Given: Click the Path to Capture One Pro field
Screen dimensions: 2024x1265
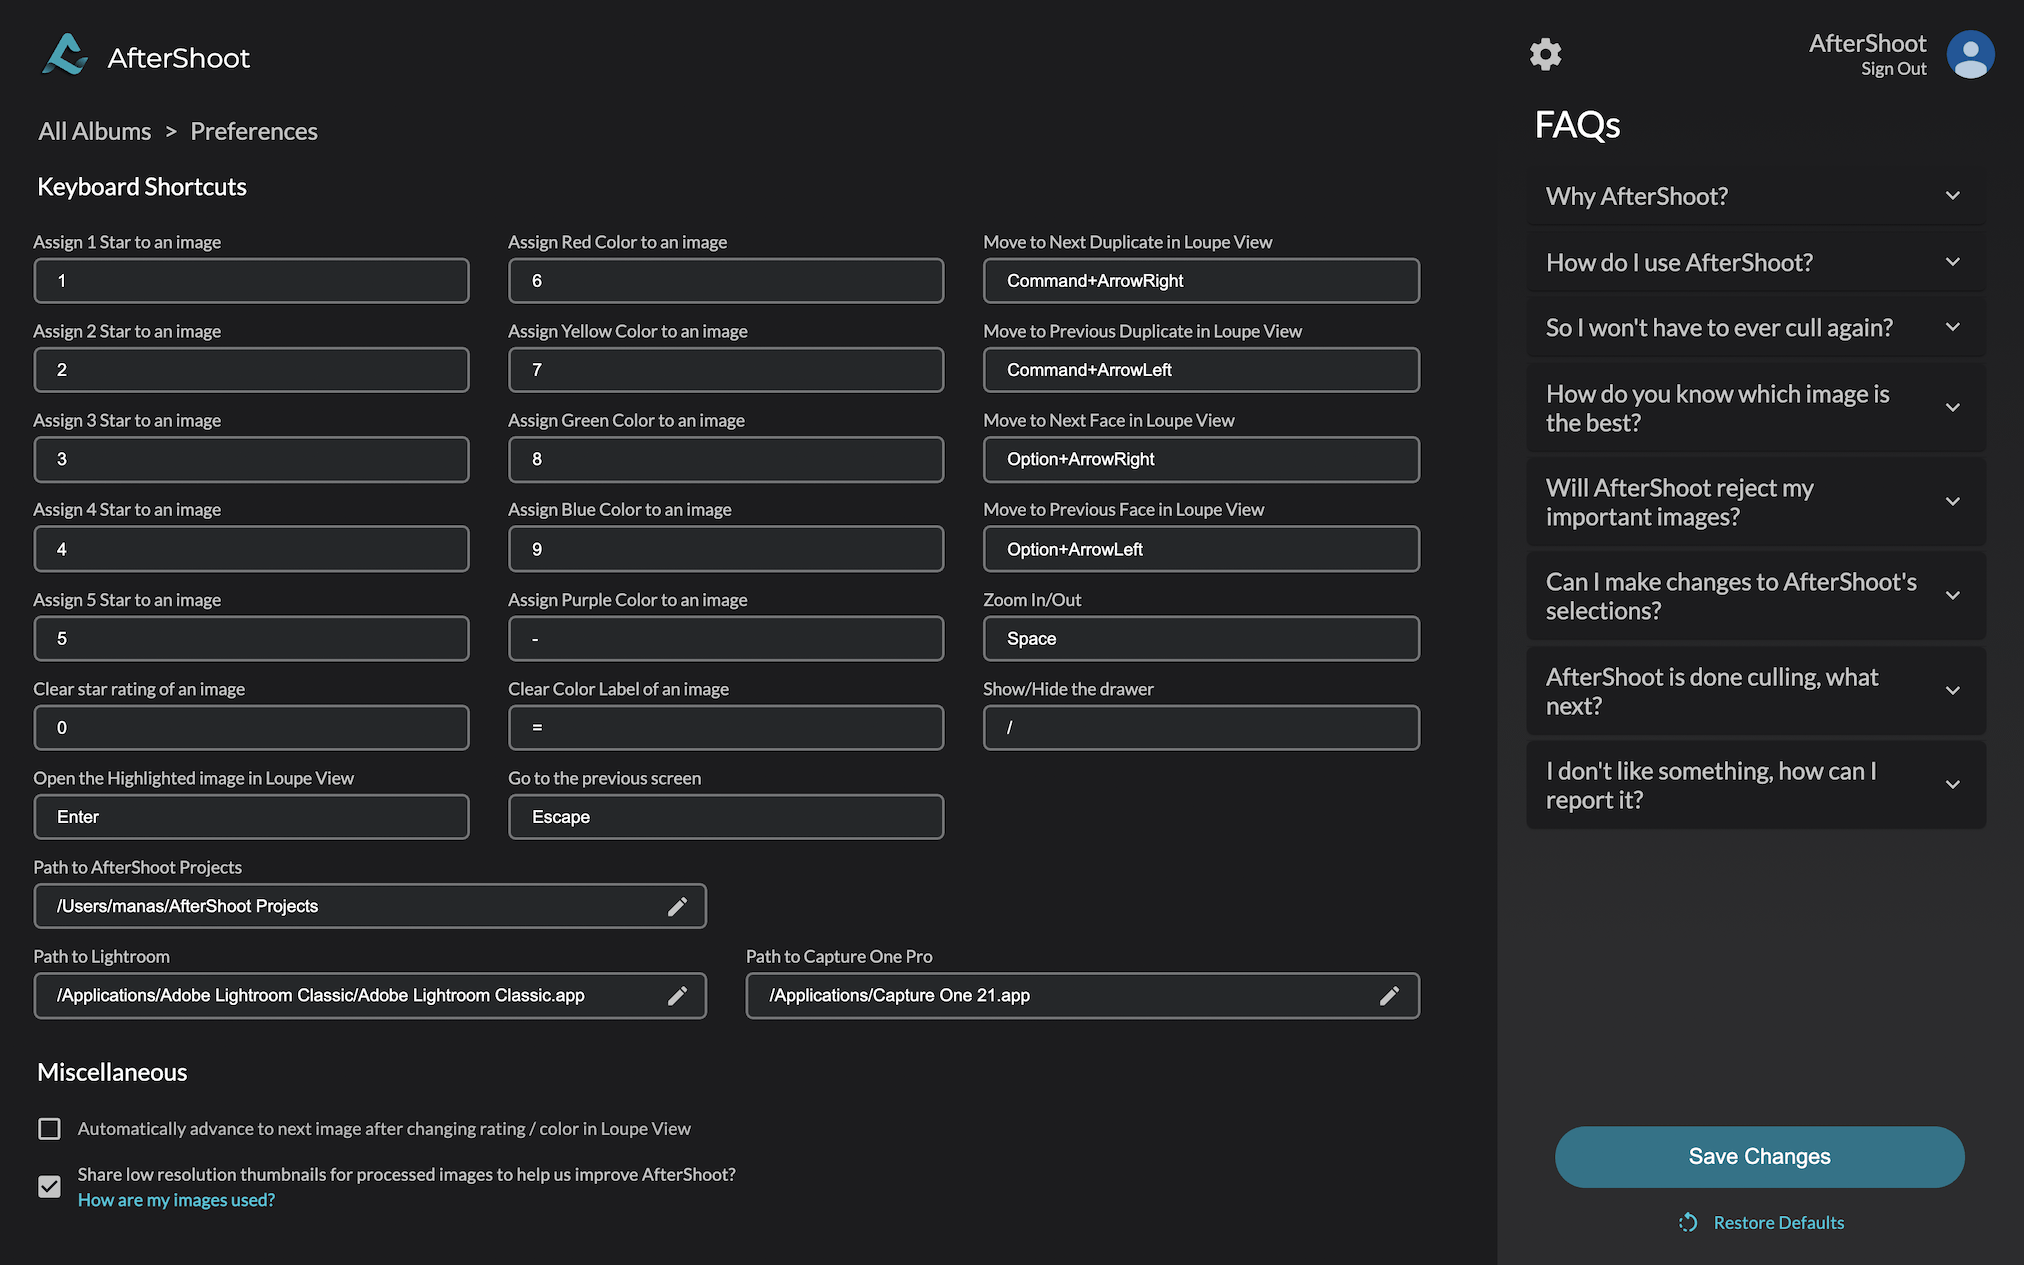Looking at the screenshot, I should click(x=1082, y=995).
